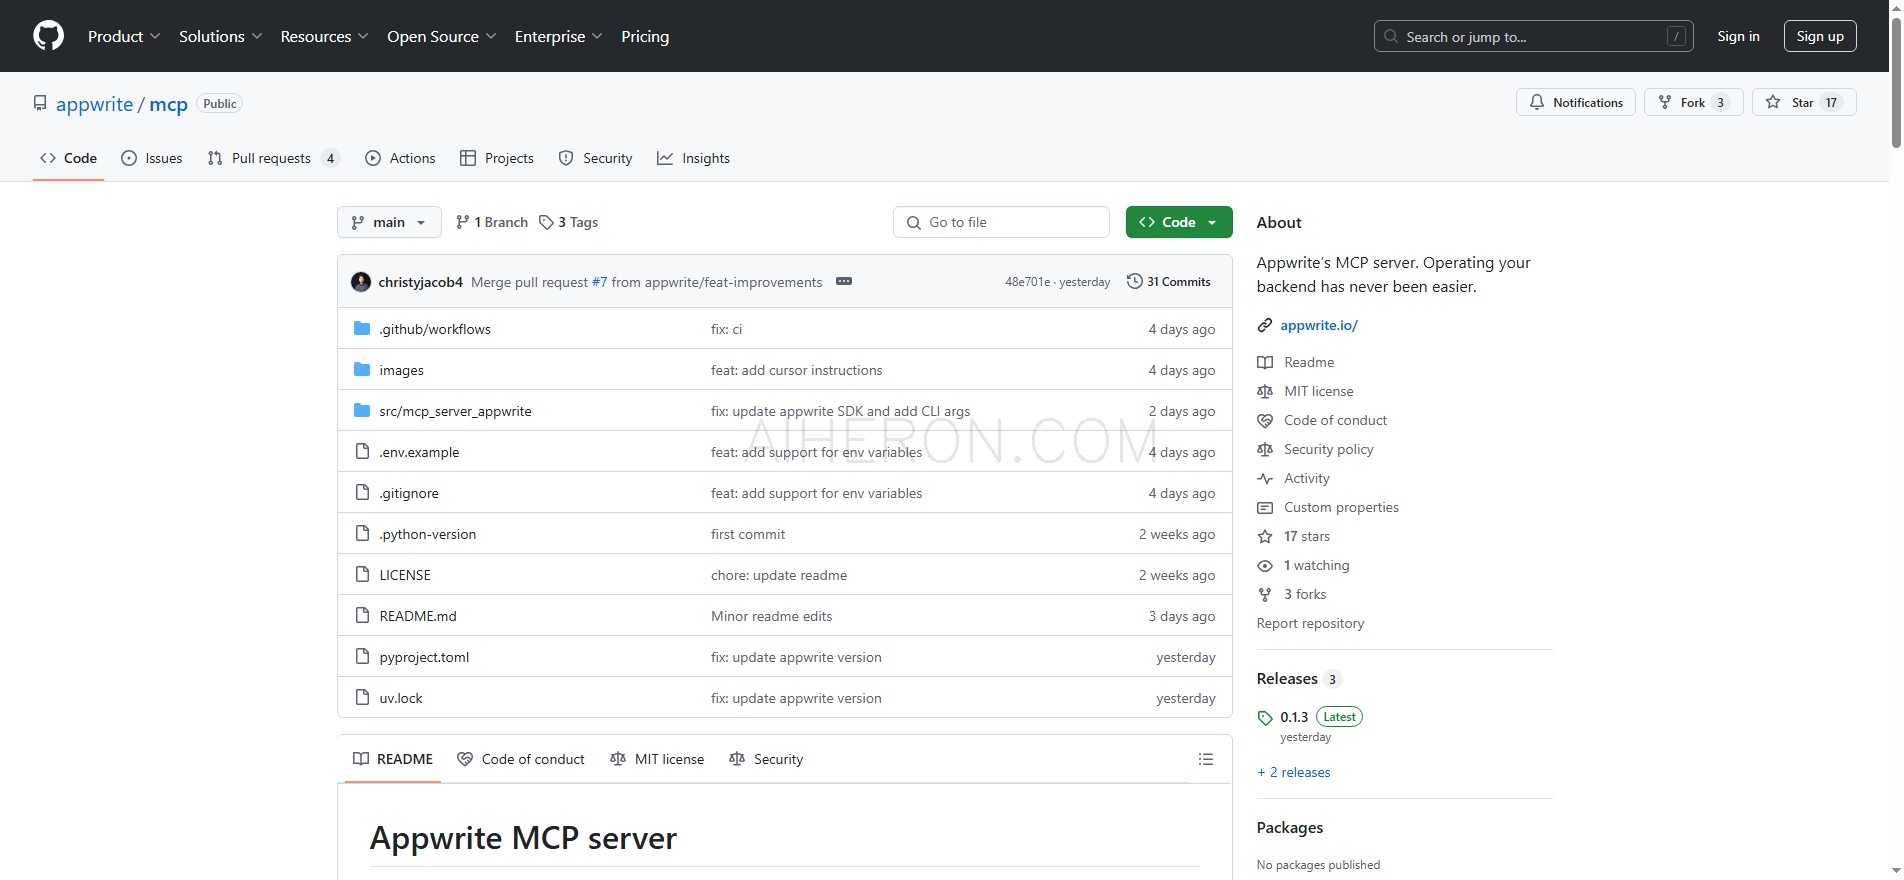Expand the Open Source menu
The width and height of the screenshot is (1904, 880).
[x=442, y=36]
